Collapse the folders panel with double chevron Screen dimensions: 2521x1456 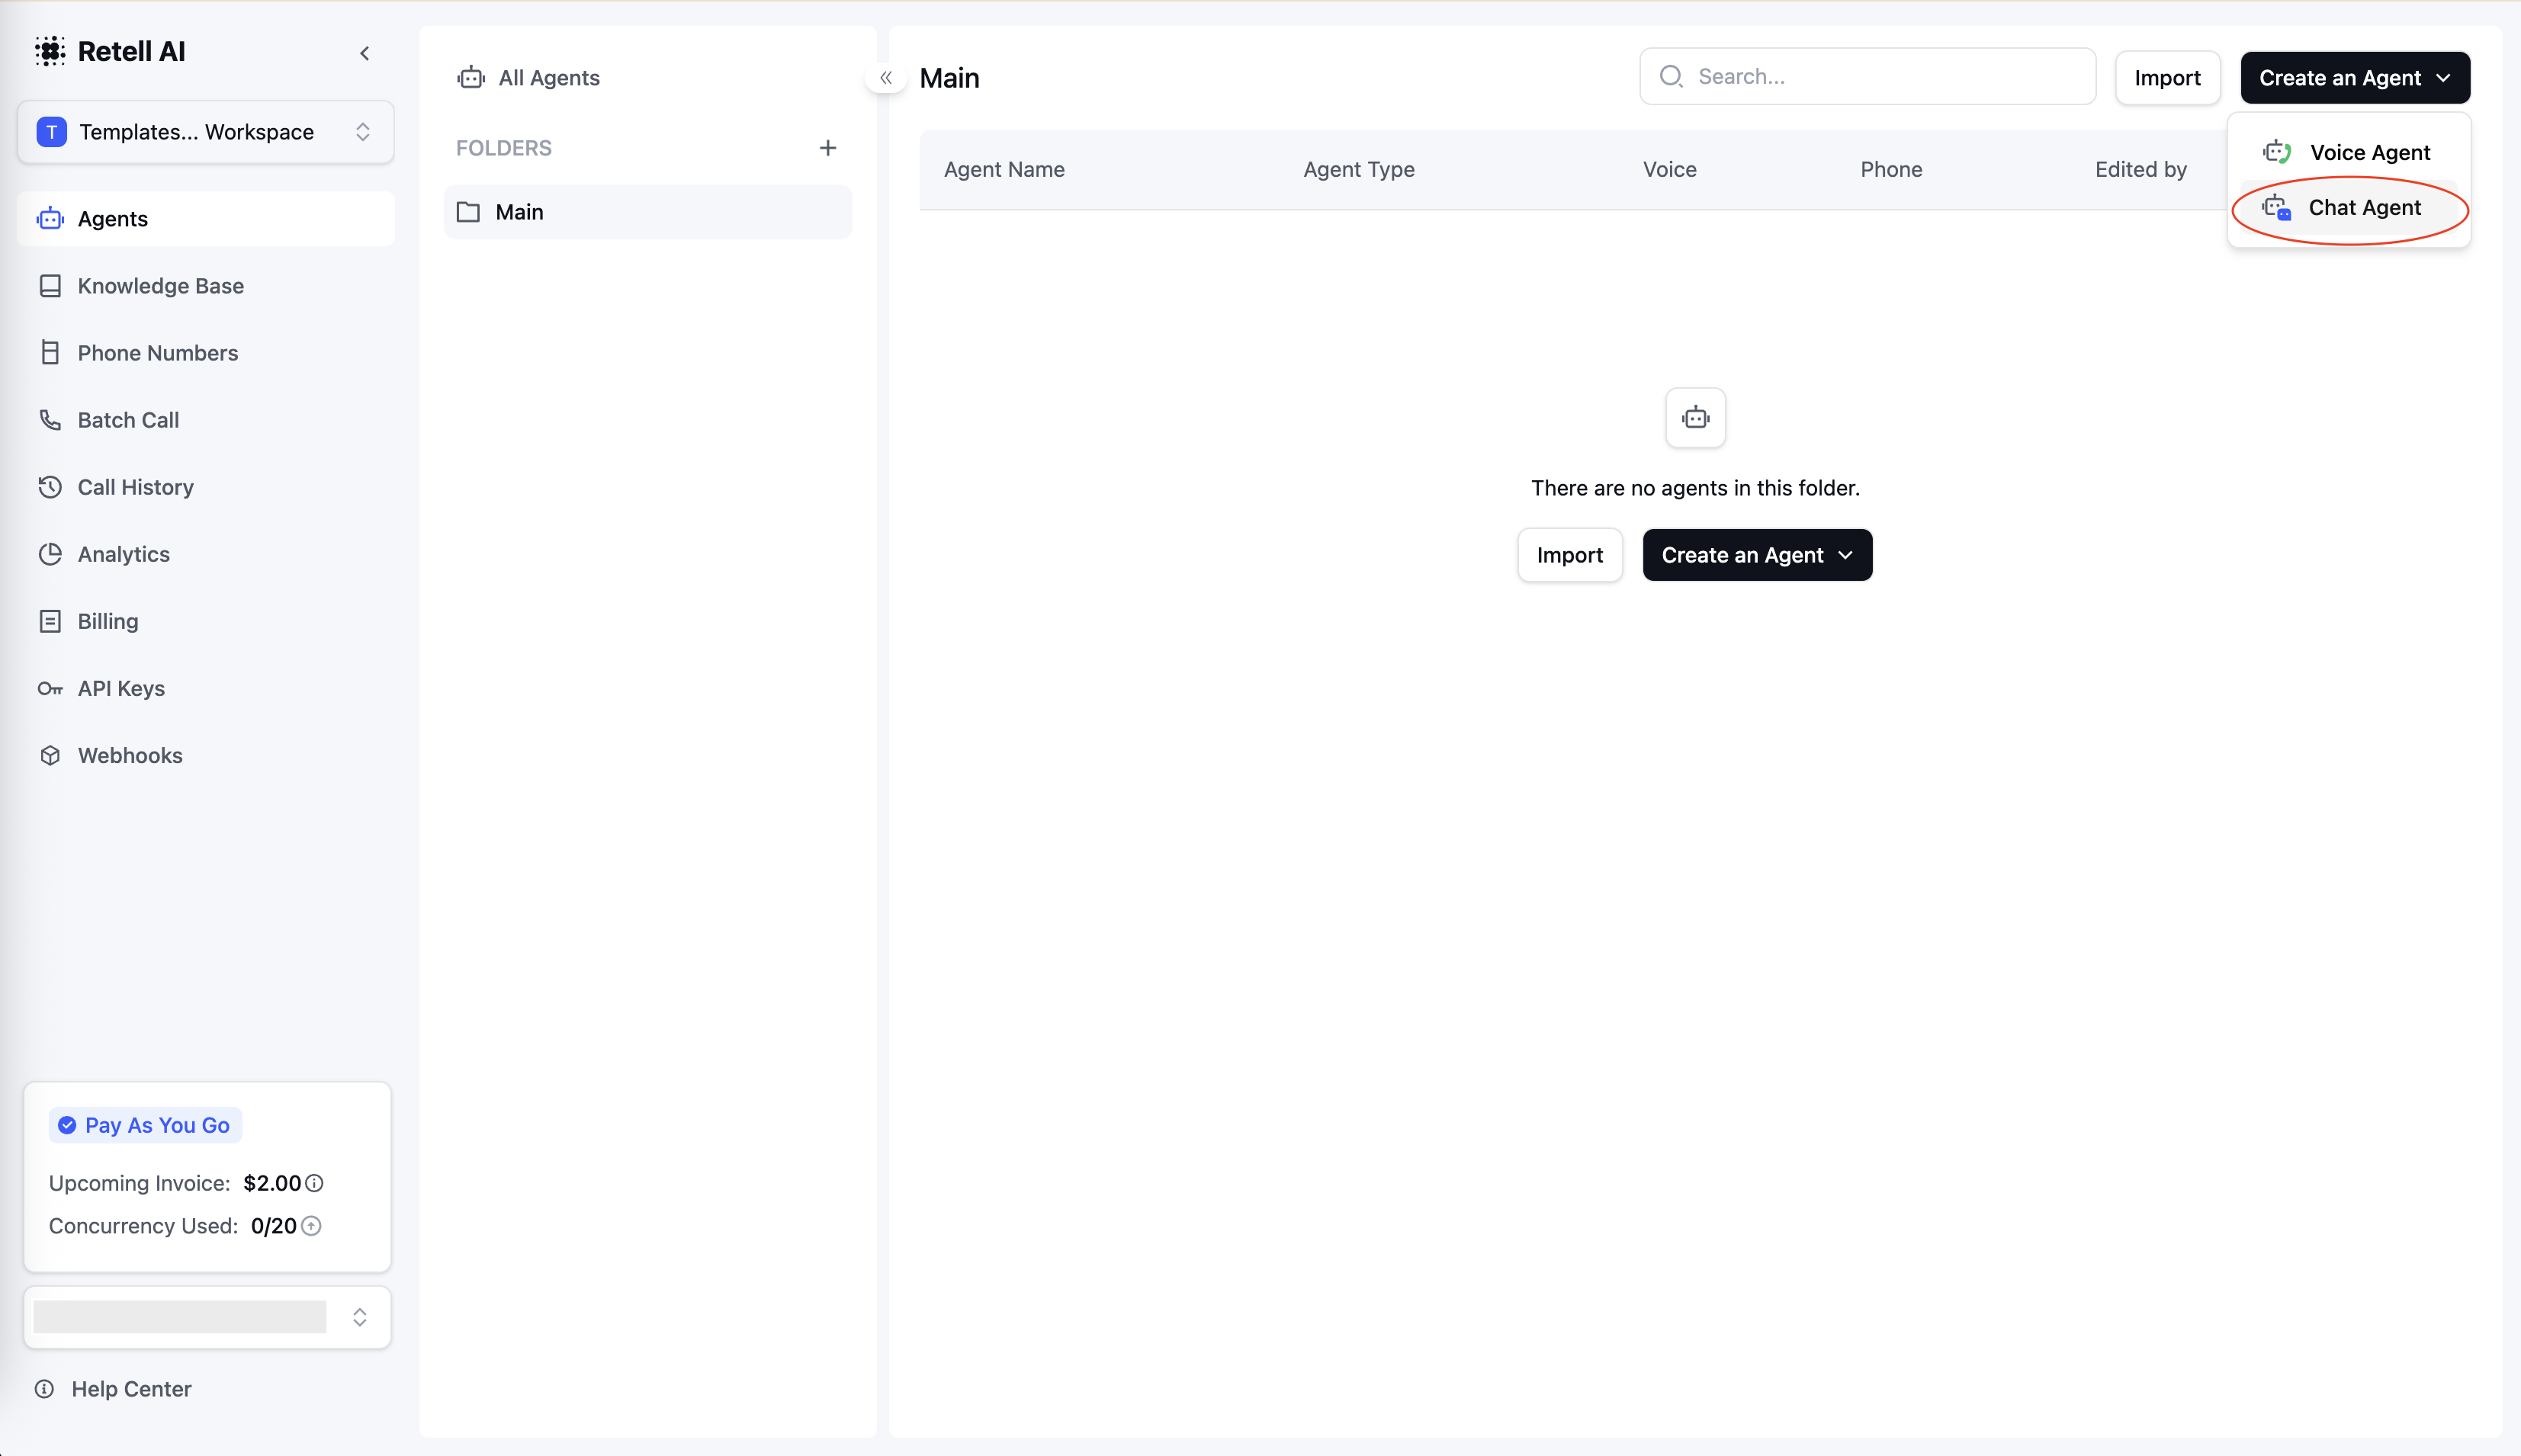[886, 77]
